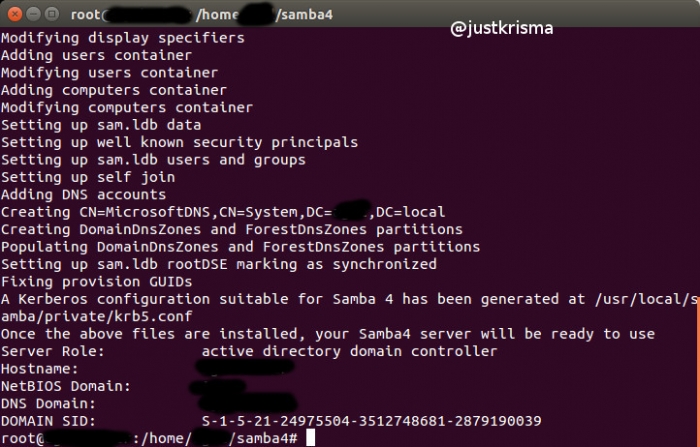Click the "Adding DNS accounts" output line
The width and height of the screenshot is (700, 447).
tap(83, 194)
